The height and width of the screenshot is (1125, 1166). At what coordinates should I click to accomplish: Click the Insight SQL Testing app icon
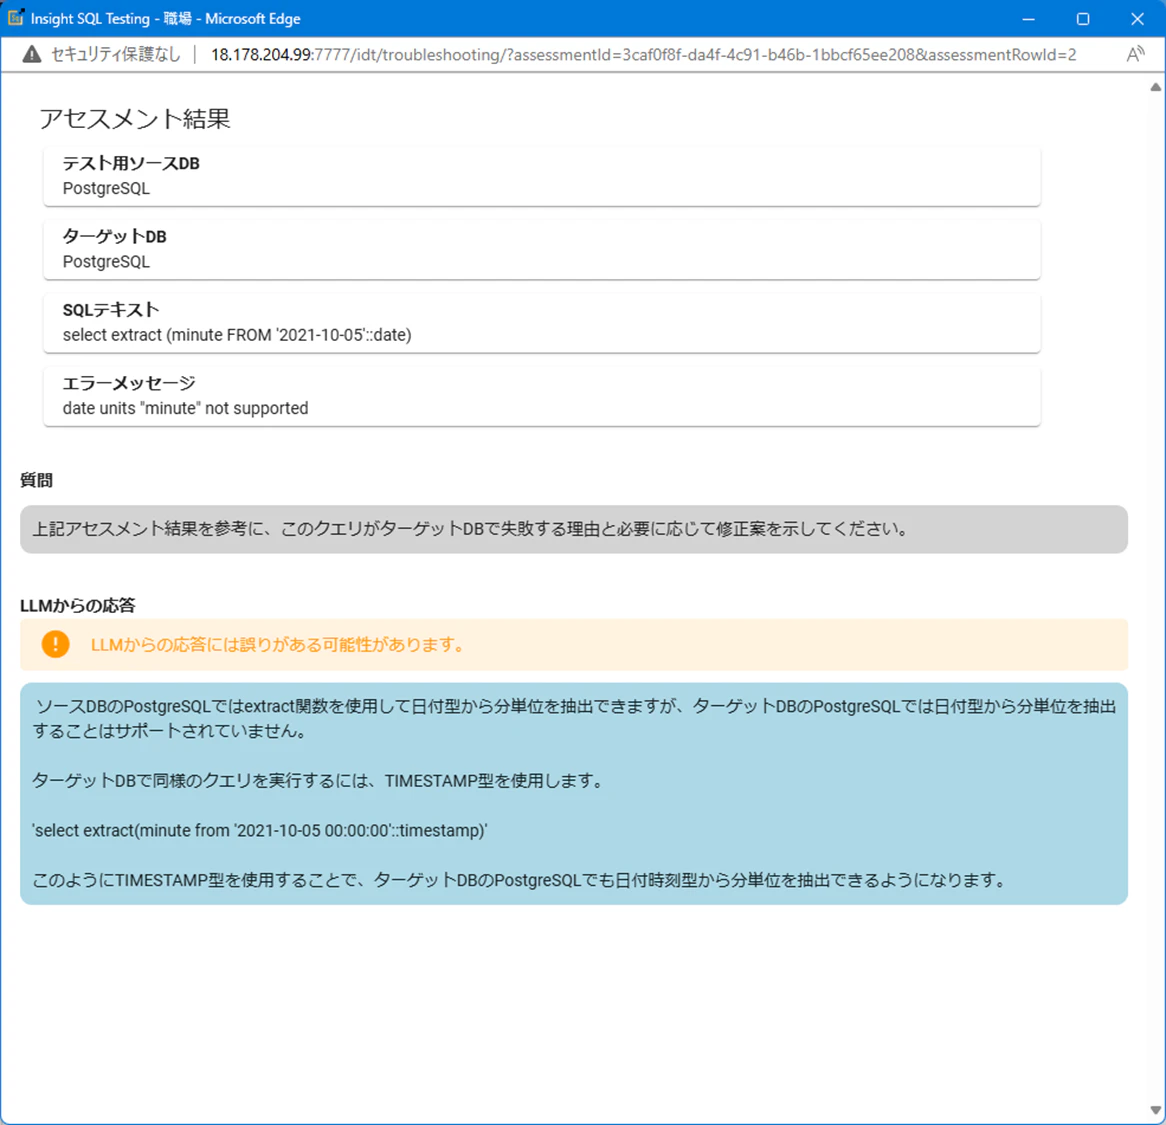16,18
